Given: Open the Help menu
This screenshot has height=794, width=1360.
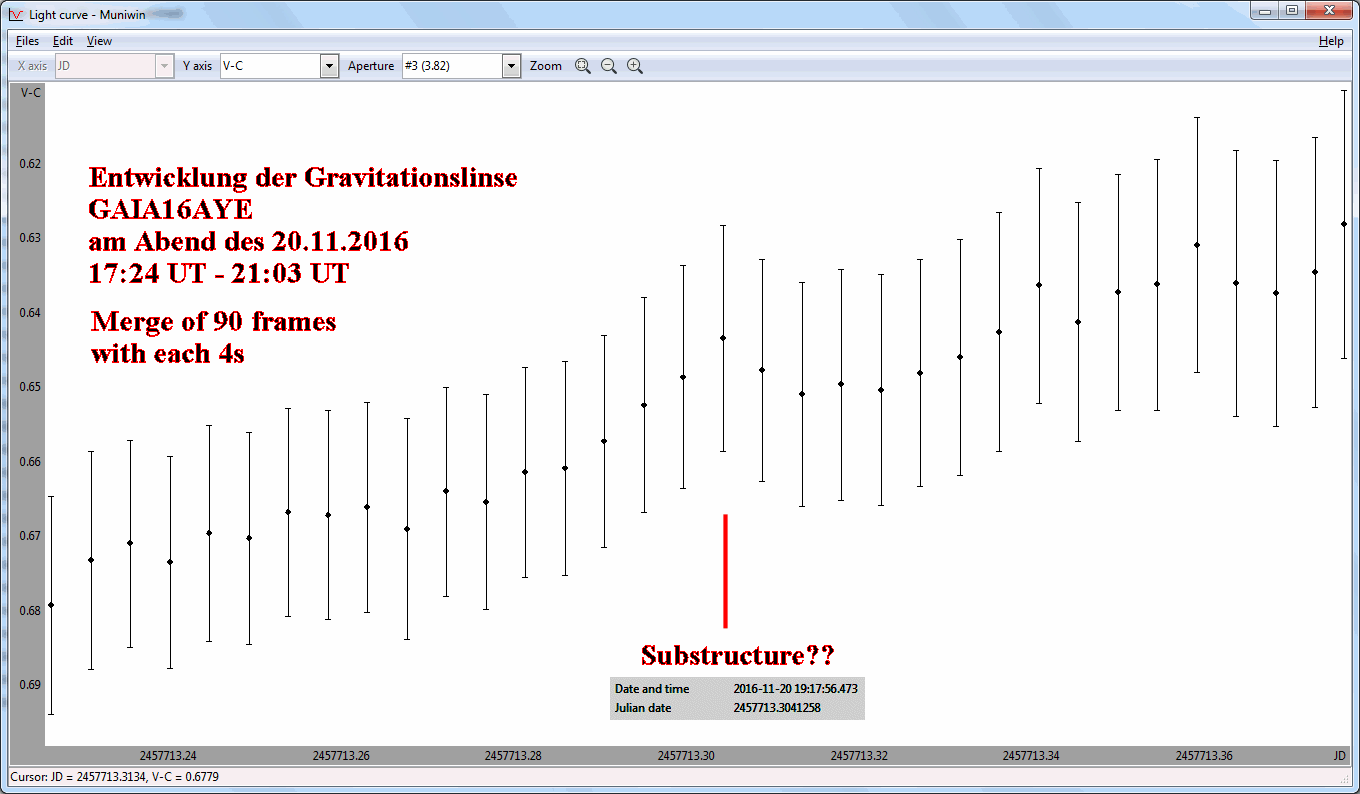Looking at the screenshot, I should pos(1331,41).
